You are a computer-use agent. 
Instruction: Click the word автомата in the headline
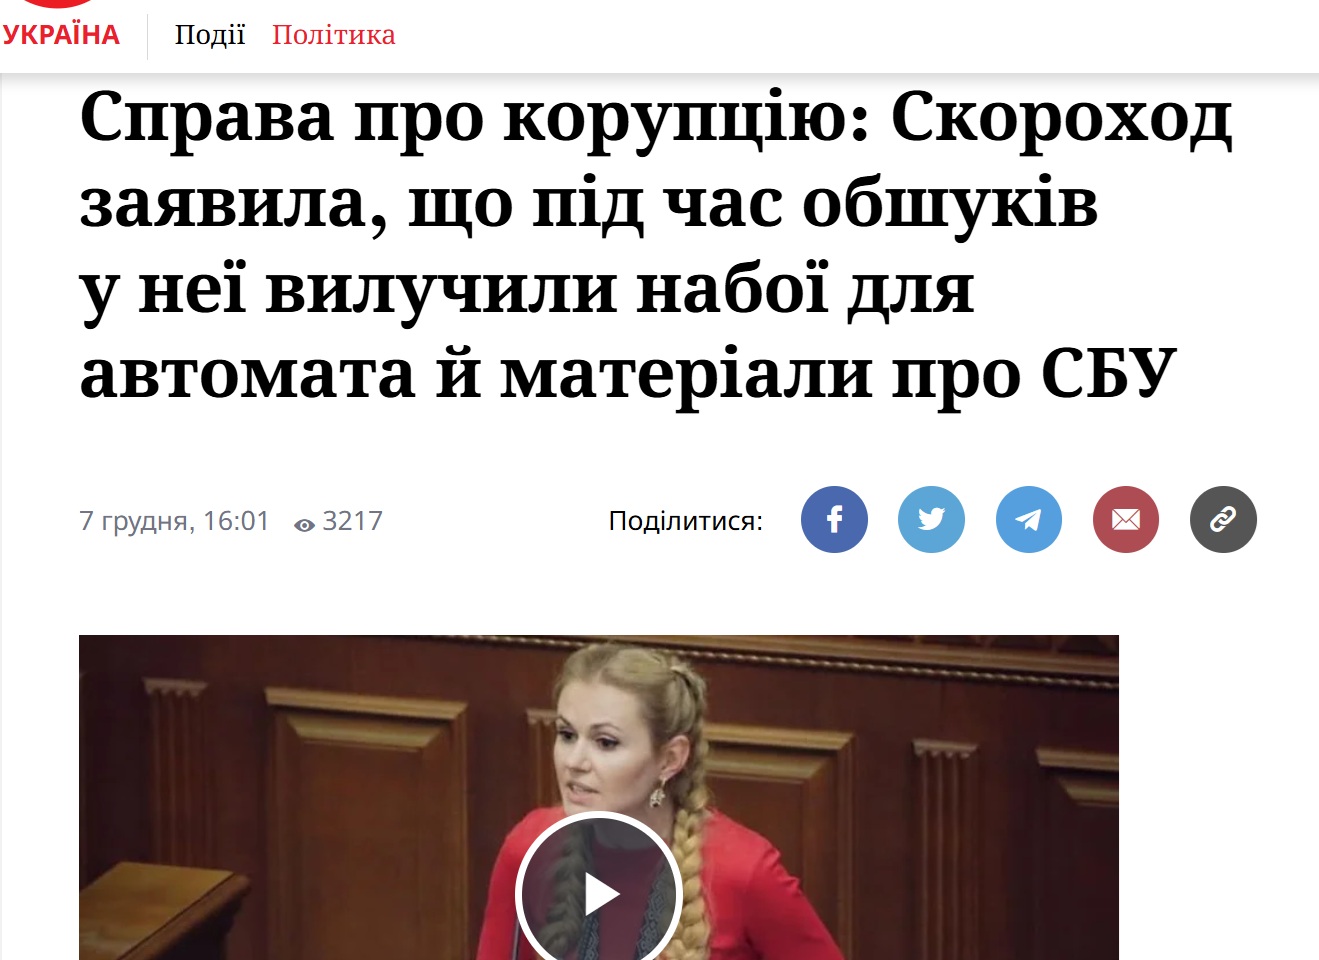247,374
